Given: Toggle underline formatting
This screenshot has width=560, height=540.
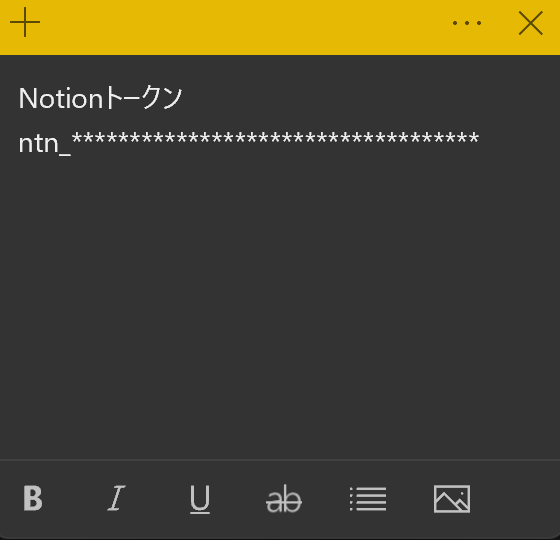Looking at the screenshot, I should coord(200,499).
